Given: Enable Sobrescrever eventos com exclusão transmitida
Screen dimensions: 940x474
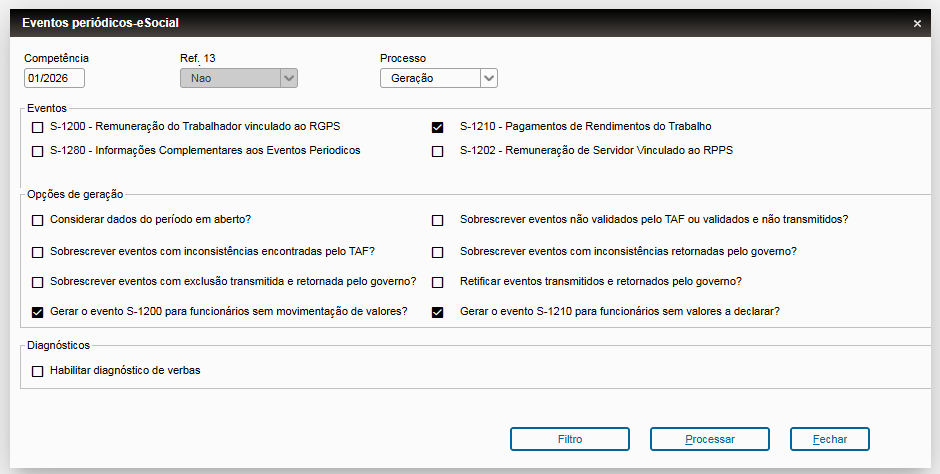Looking at the screenshot, I should (38, 282).
